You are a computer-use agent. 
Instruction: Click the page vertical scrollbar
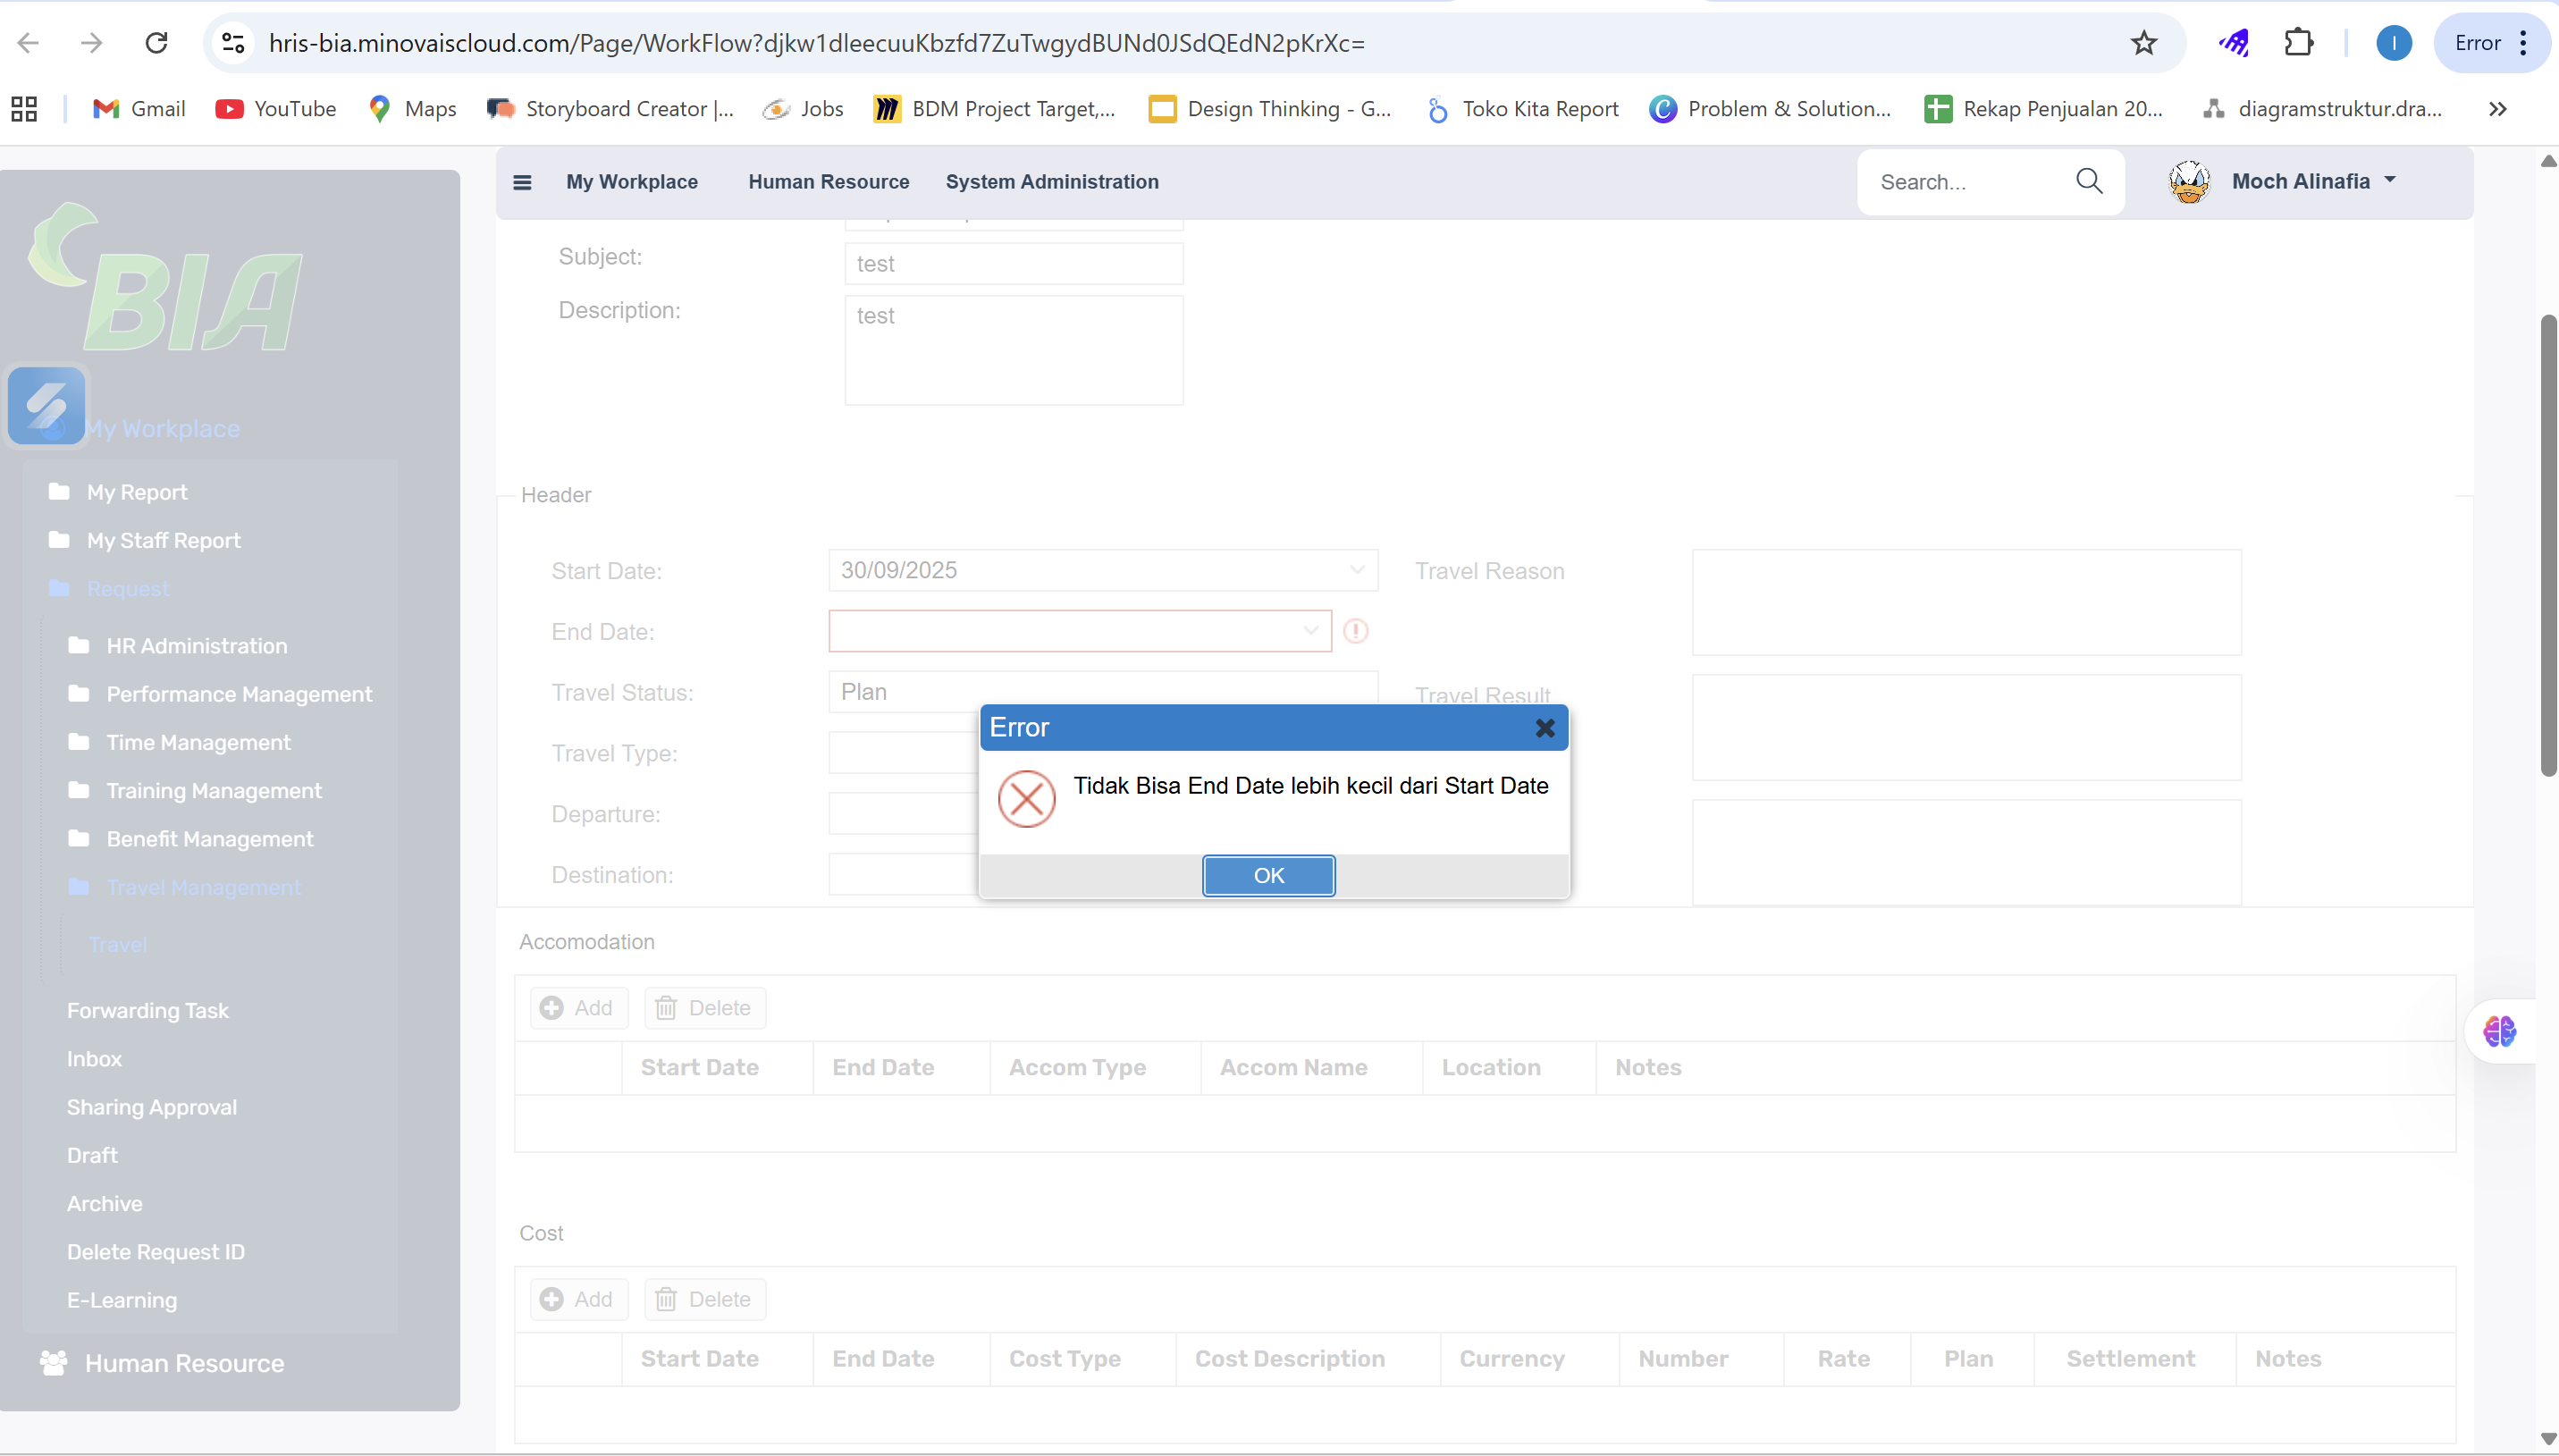pos(2548,545)
